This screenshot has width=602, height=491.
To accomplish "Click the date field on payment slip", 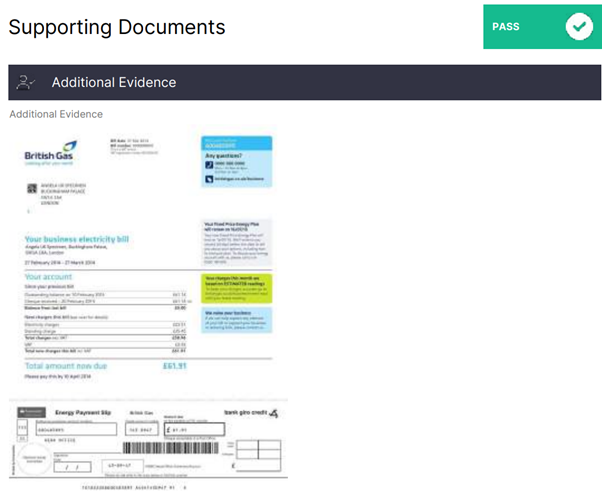I will (73, 467).
